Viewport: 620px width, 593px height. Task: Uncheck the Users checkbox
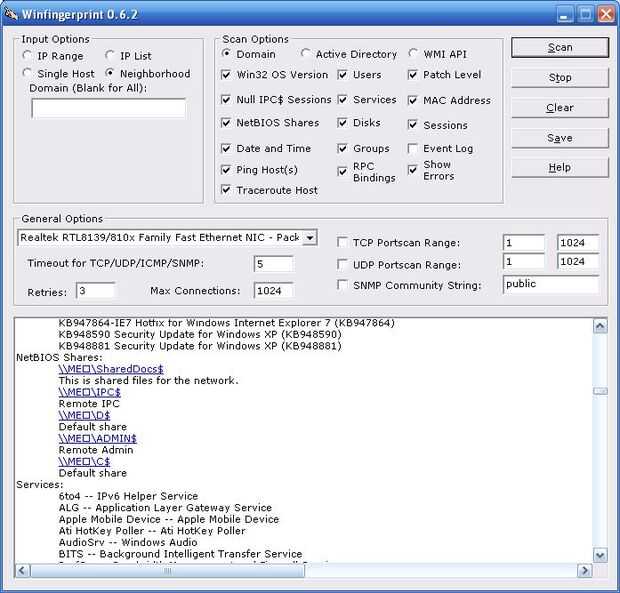point(342,74)
